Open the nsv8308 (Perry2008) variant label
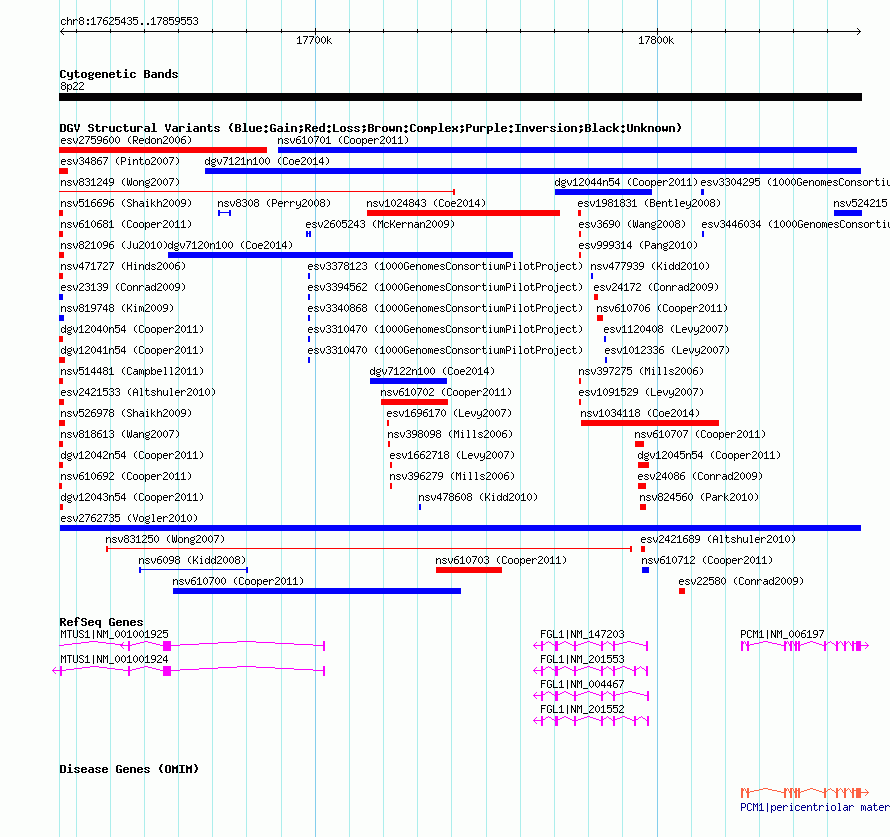Screen dimensions: 890x837 point(274,203)
